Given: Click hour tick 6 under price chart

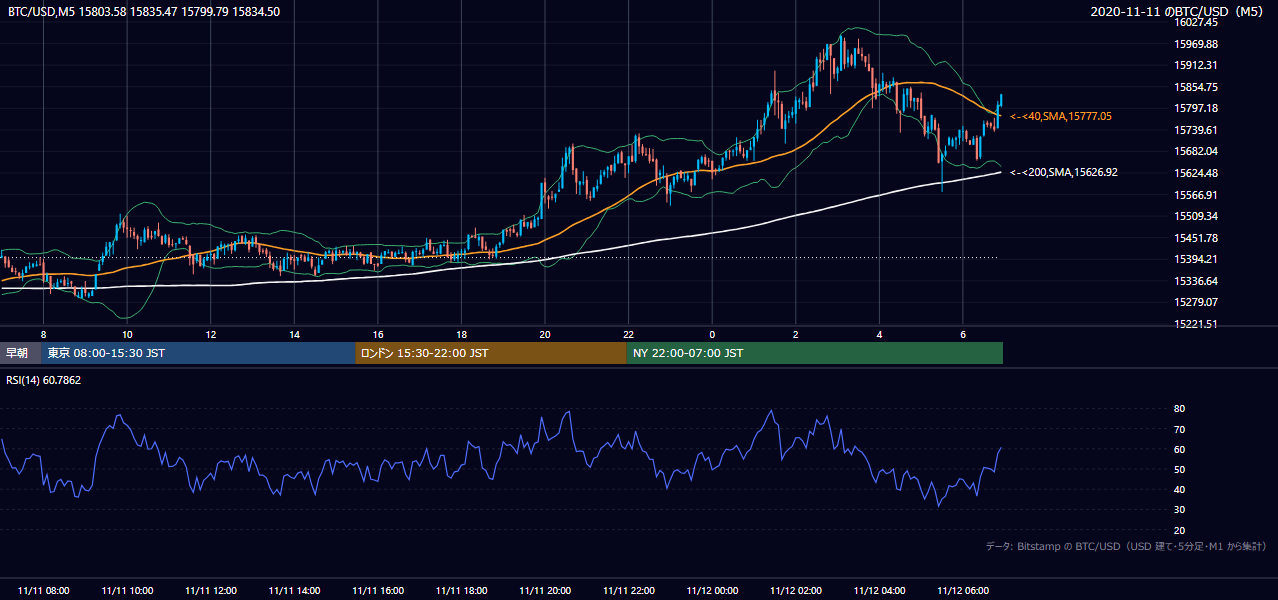Looking at the screenshot, I should [962, 334].
